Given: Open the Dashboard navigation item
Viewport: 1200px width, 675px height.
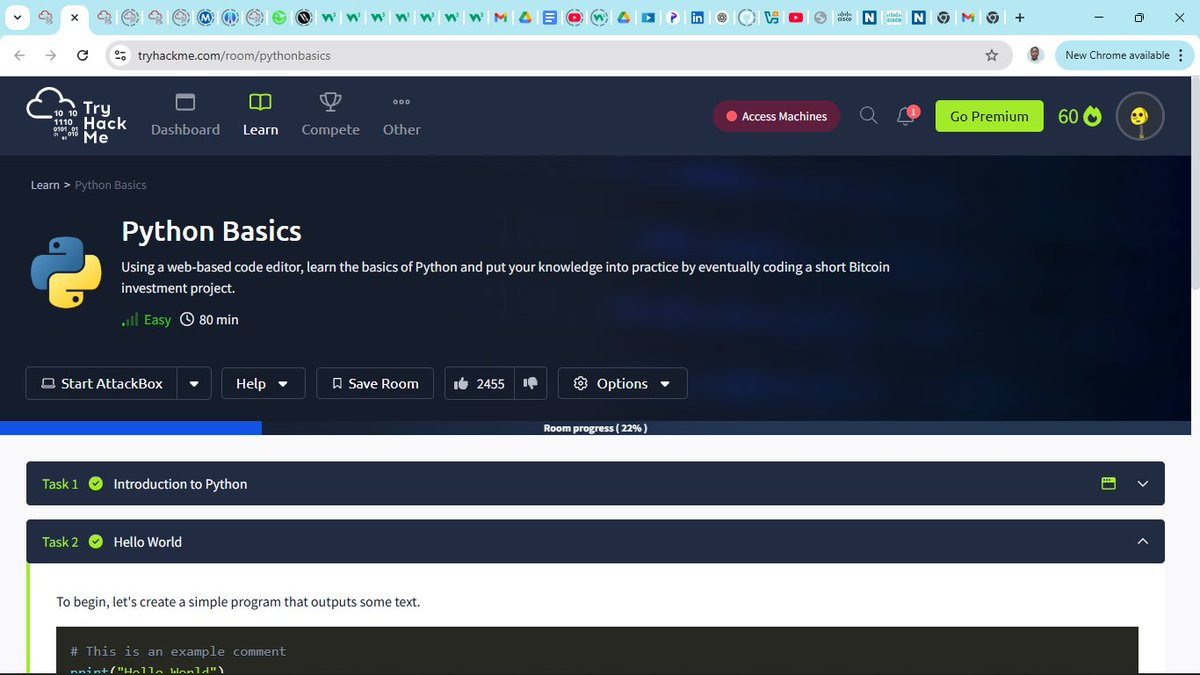Looking at the screenshot, I should coord(185,115).
